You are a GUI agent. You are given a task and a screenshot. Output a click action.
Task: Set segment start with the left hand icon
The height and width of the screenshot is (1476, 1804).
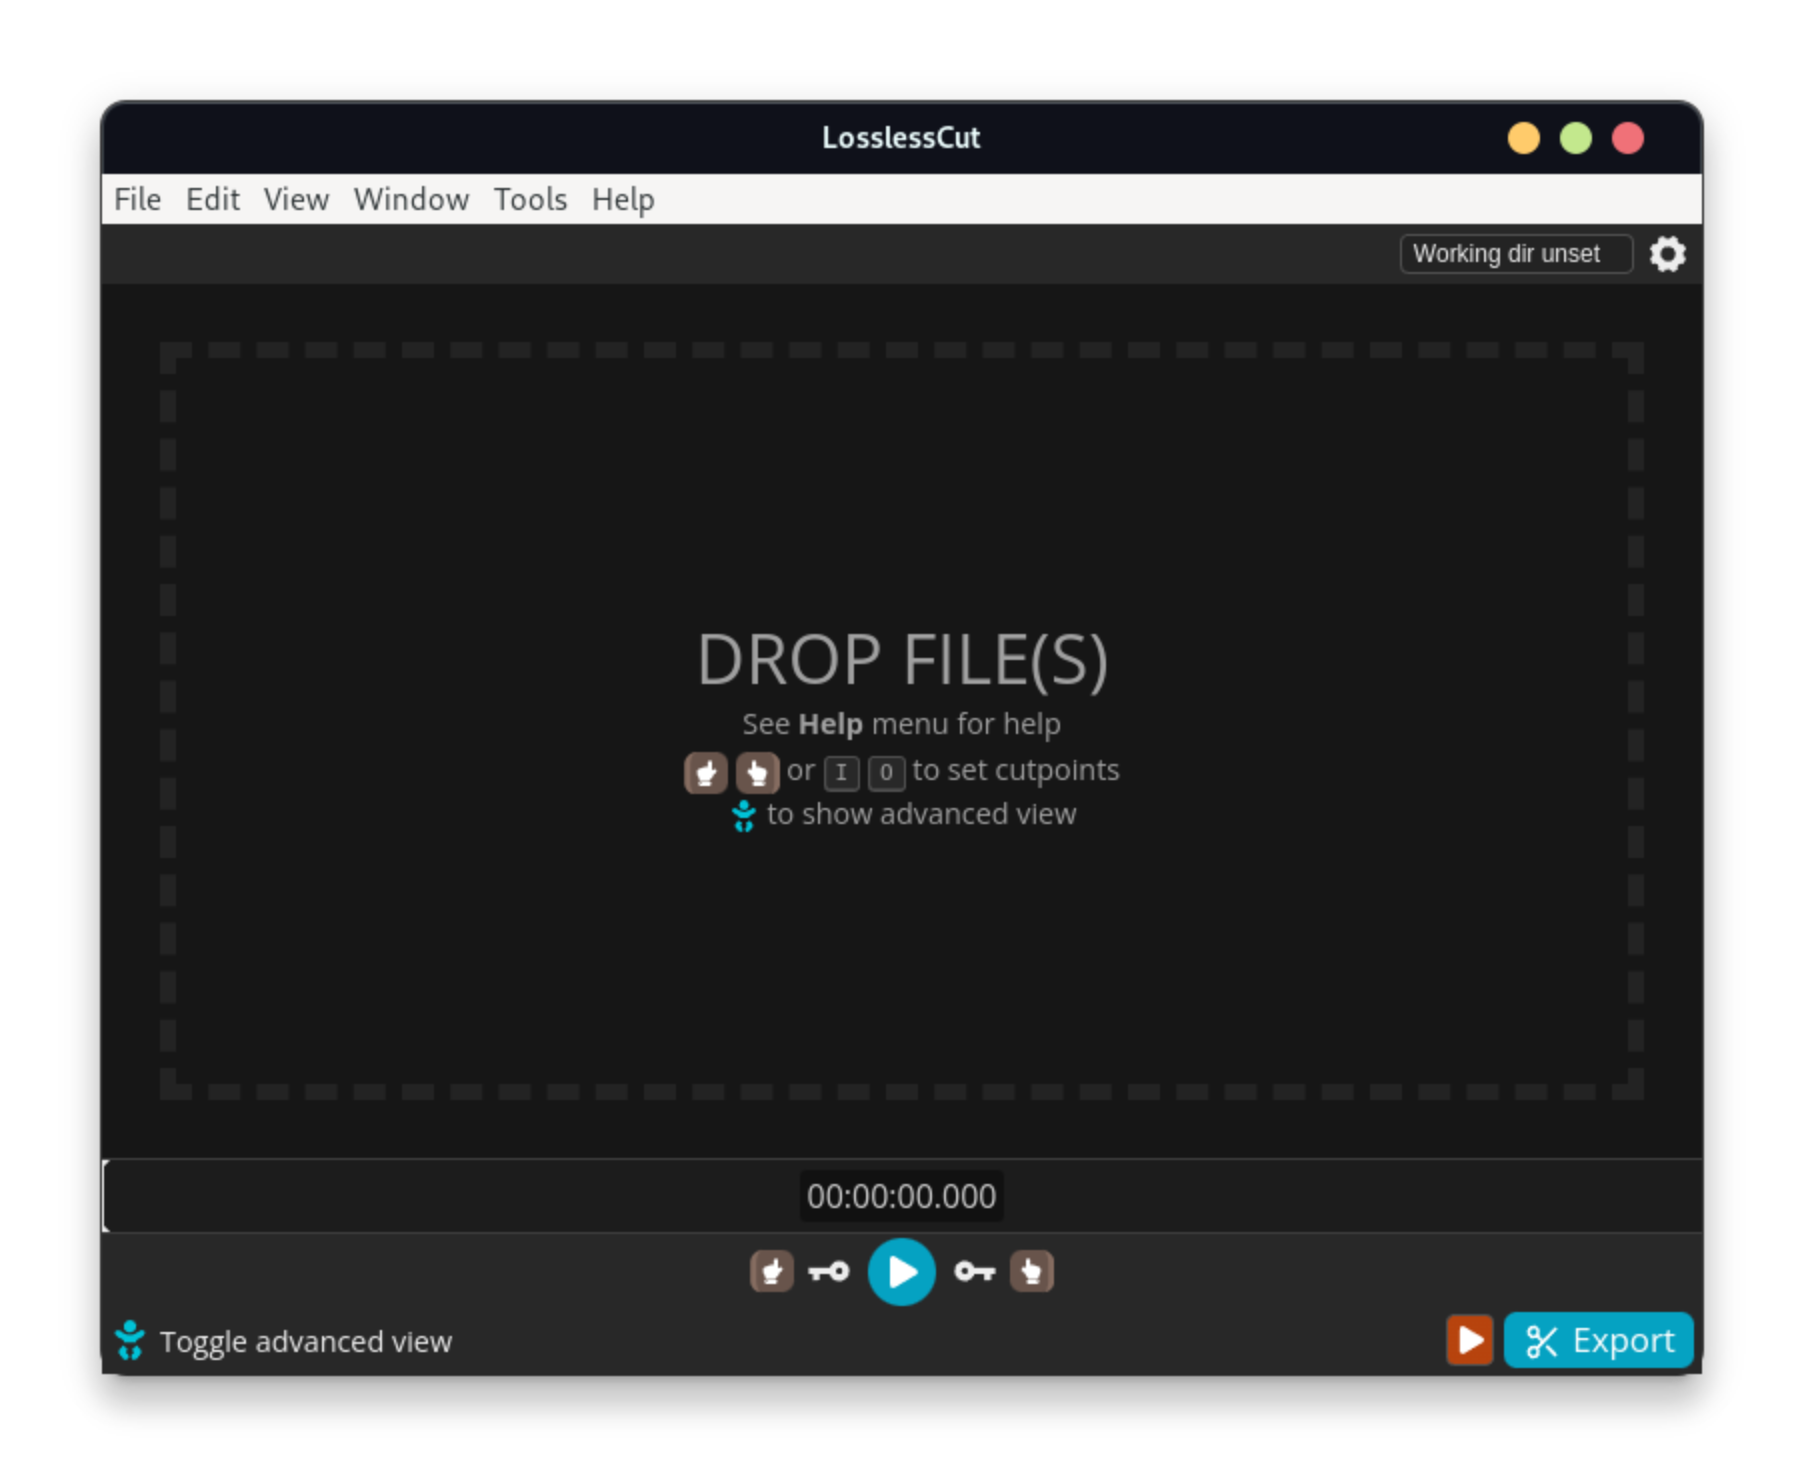(771, 1271)
